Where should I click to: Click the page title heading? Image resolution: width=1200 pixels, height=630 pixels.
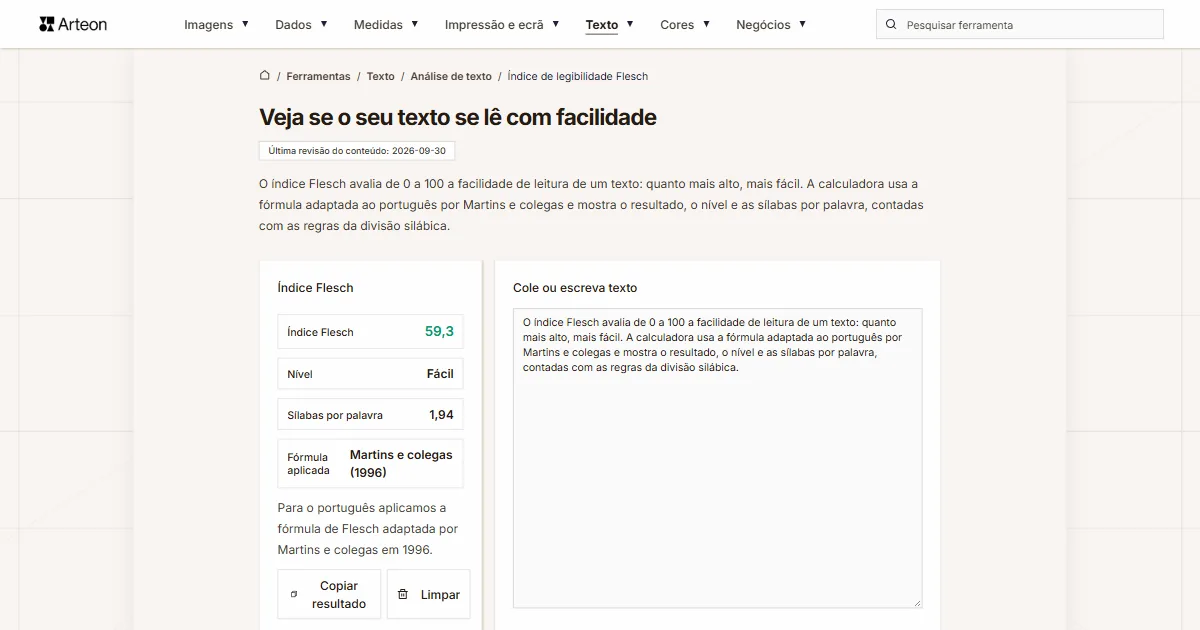tap(458, 117)
